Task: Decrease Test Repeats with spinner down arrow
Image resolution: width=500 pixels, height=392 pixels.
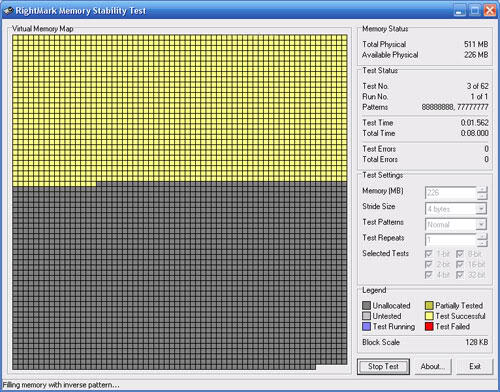Action: click(x=482, y=243)
